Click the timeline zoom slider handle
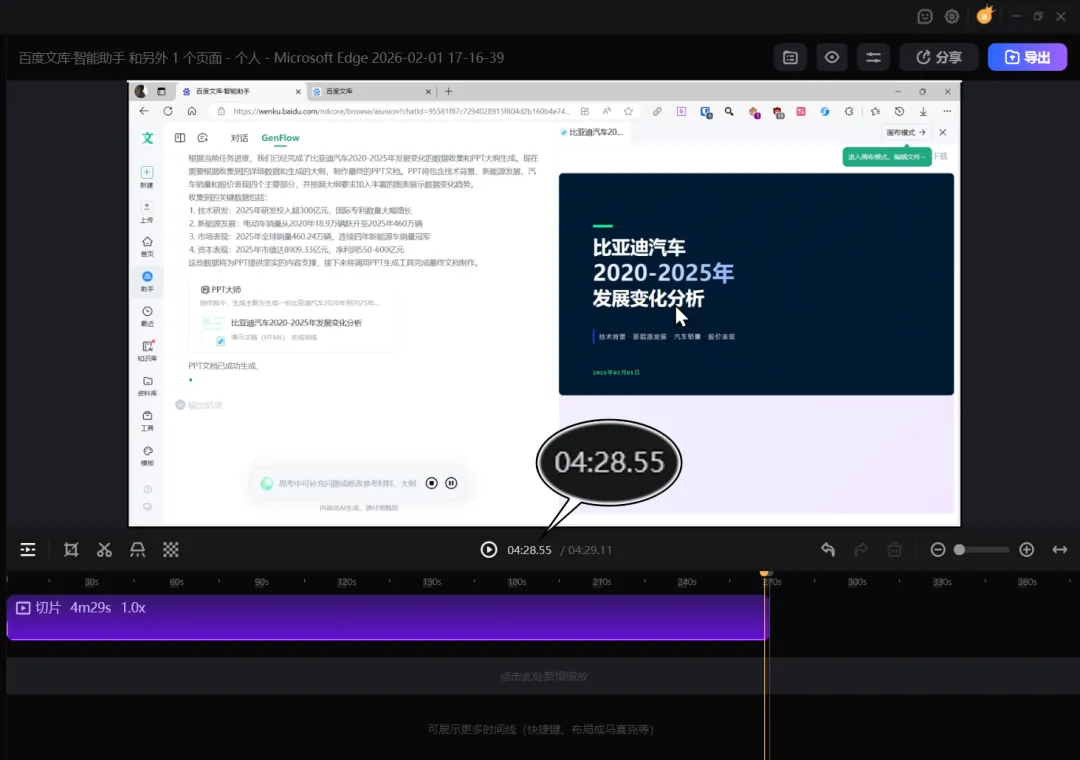Screen dimensions: 1080x760 (959, 549)
